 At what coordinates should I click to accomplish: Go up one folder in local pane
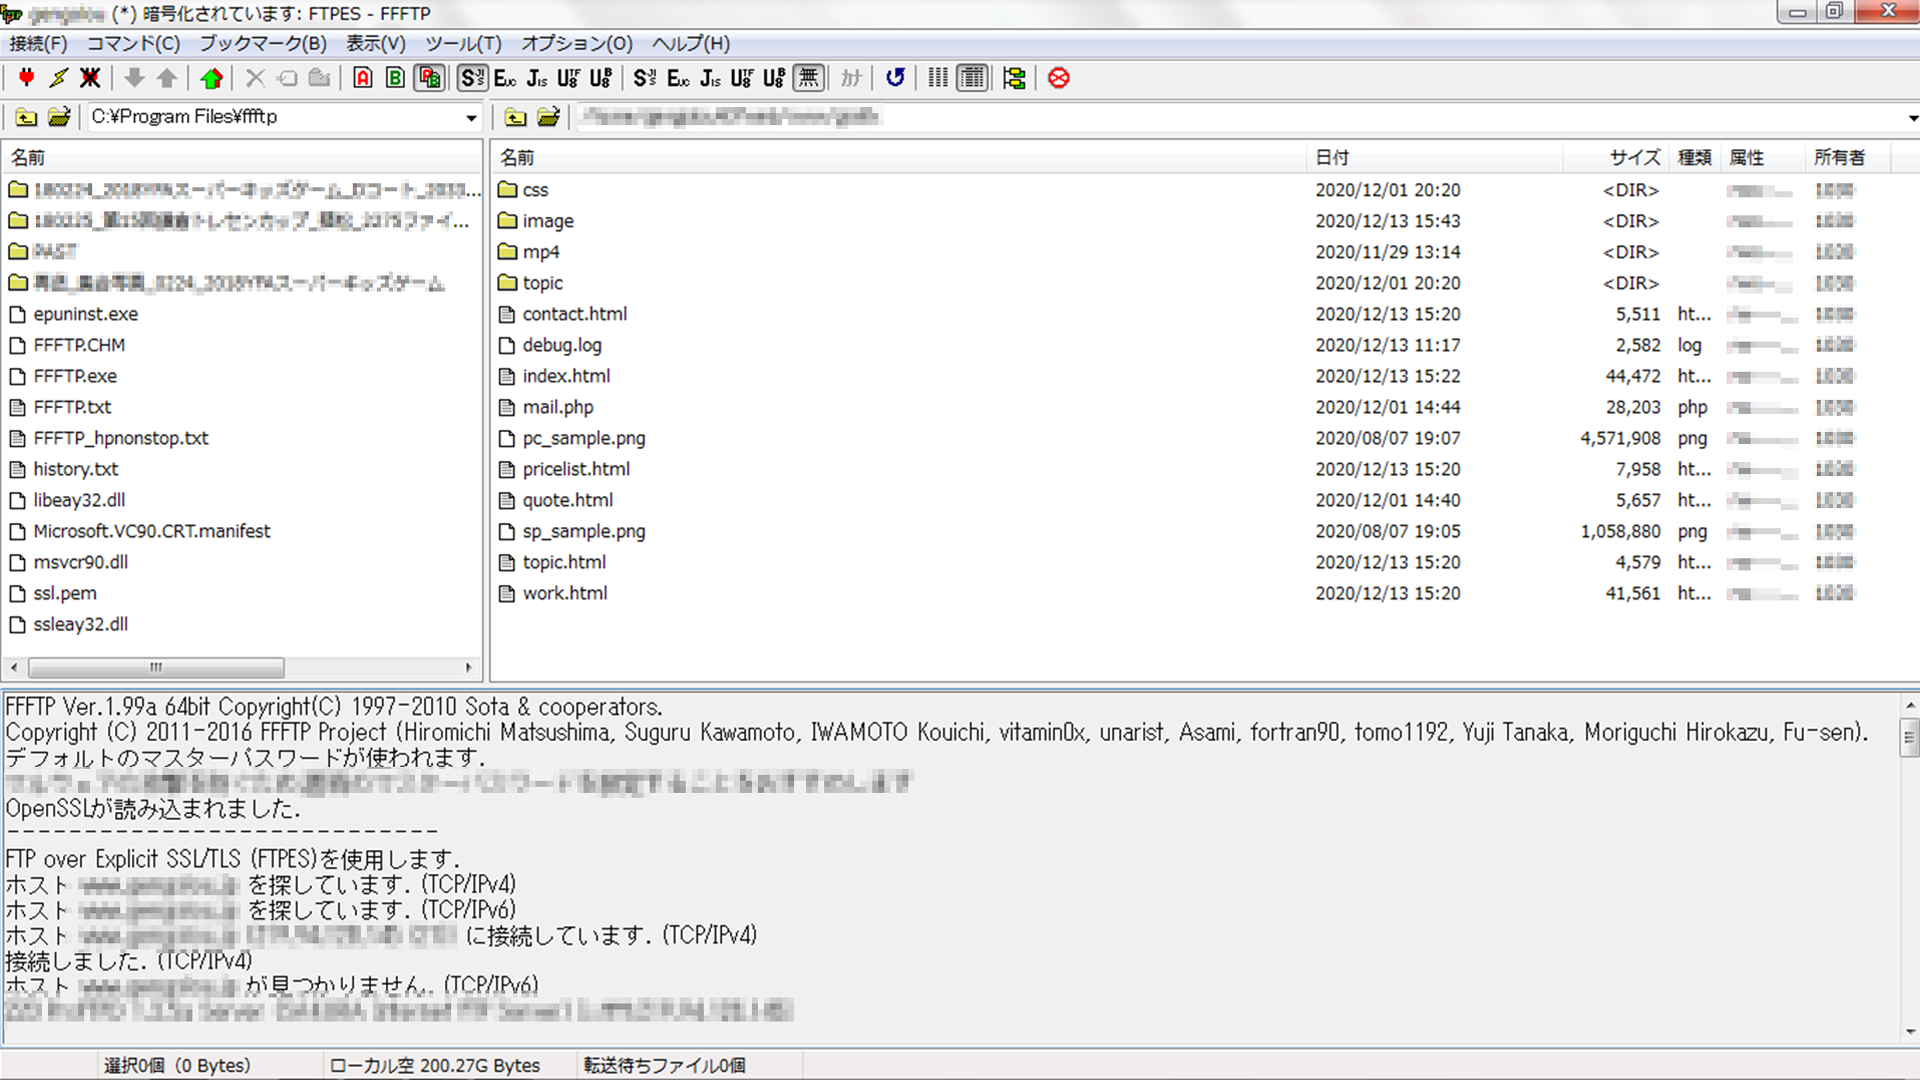tap(27, 117)
